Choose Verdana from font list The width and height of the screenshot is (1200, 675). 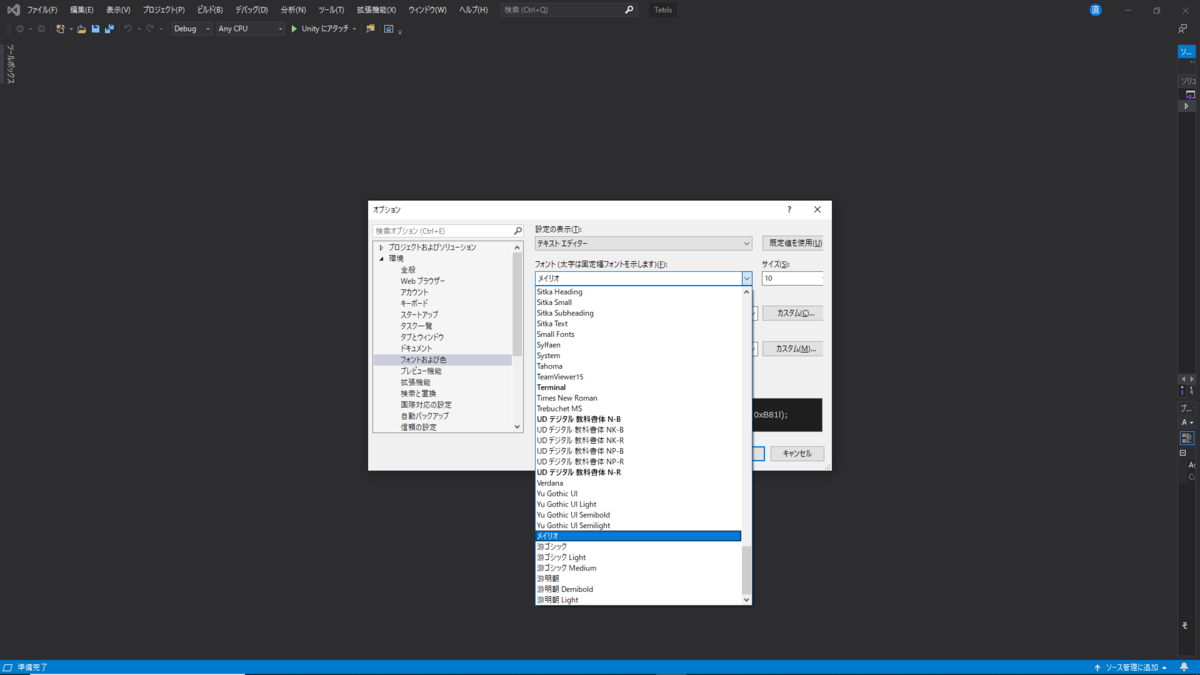638,483
